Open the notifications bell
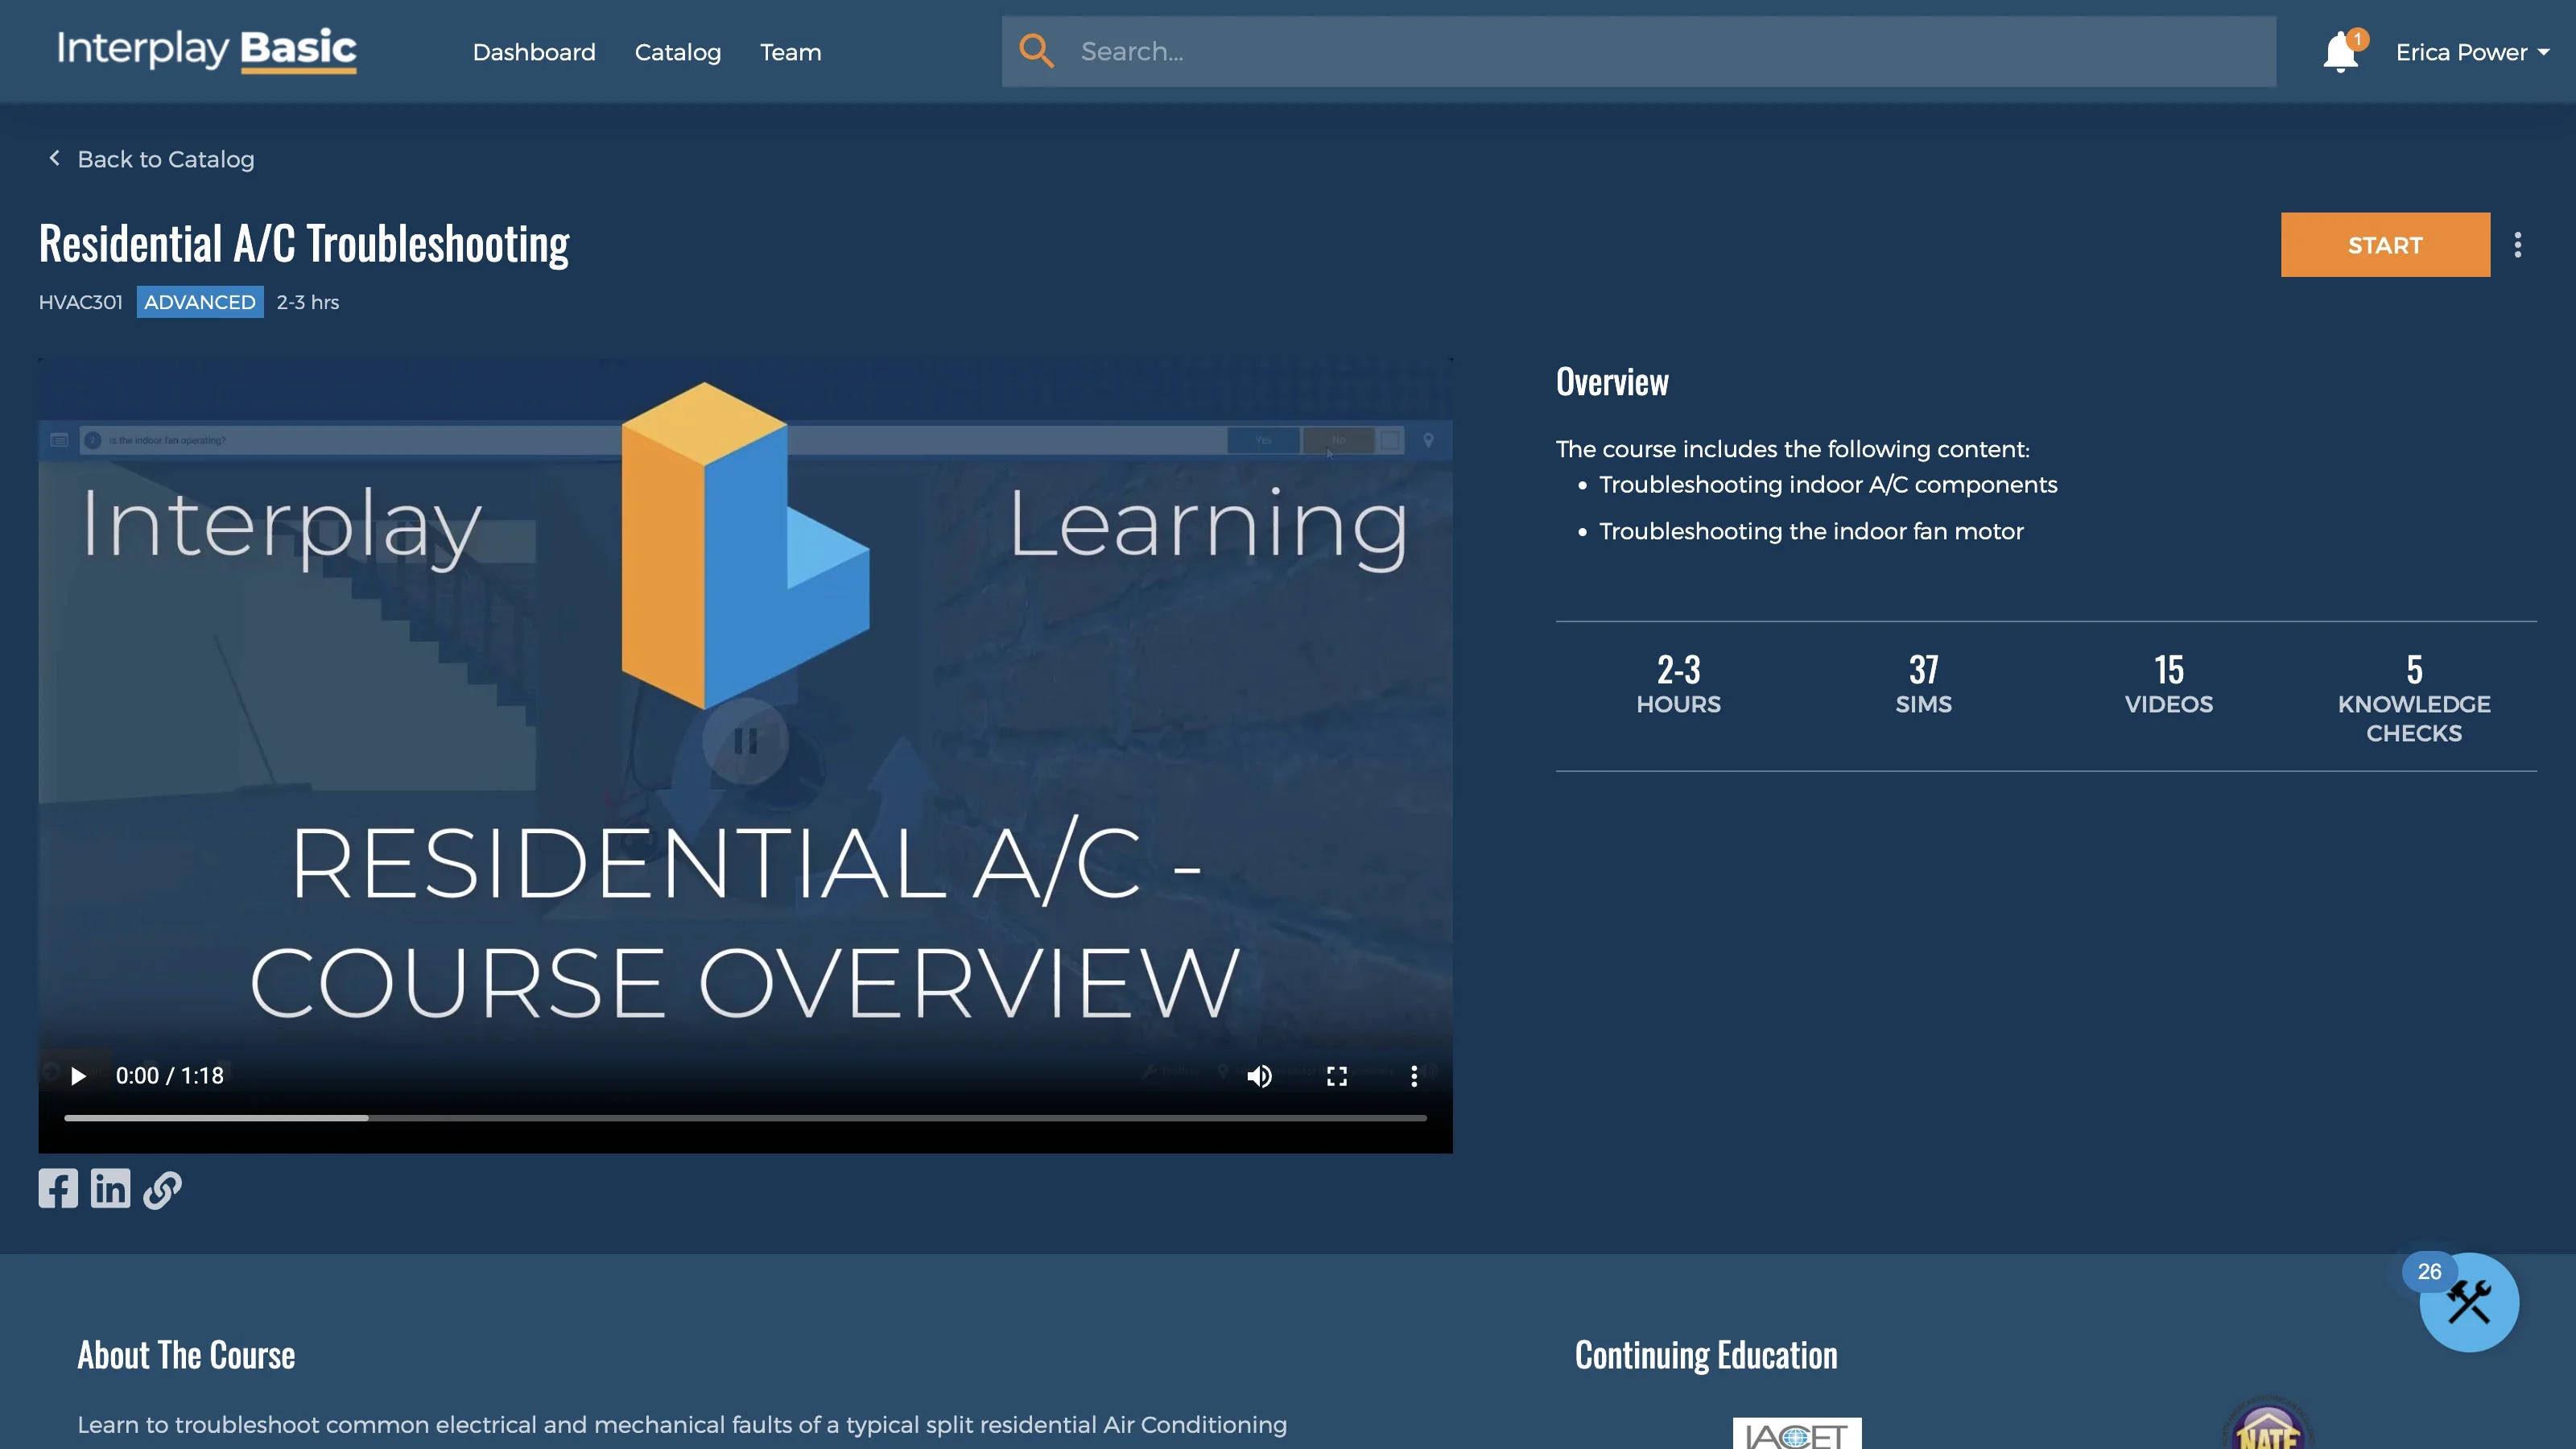Viewport: 2576px width, 1449px height. coord(2341,52)
